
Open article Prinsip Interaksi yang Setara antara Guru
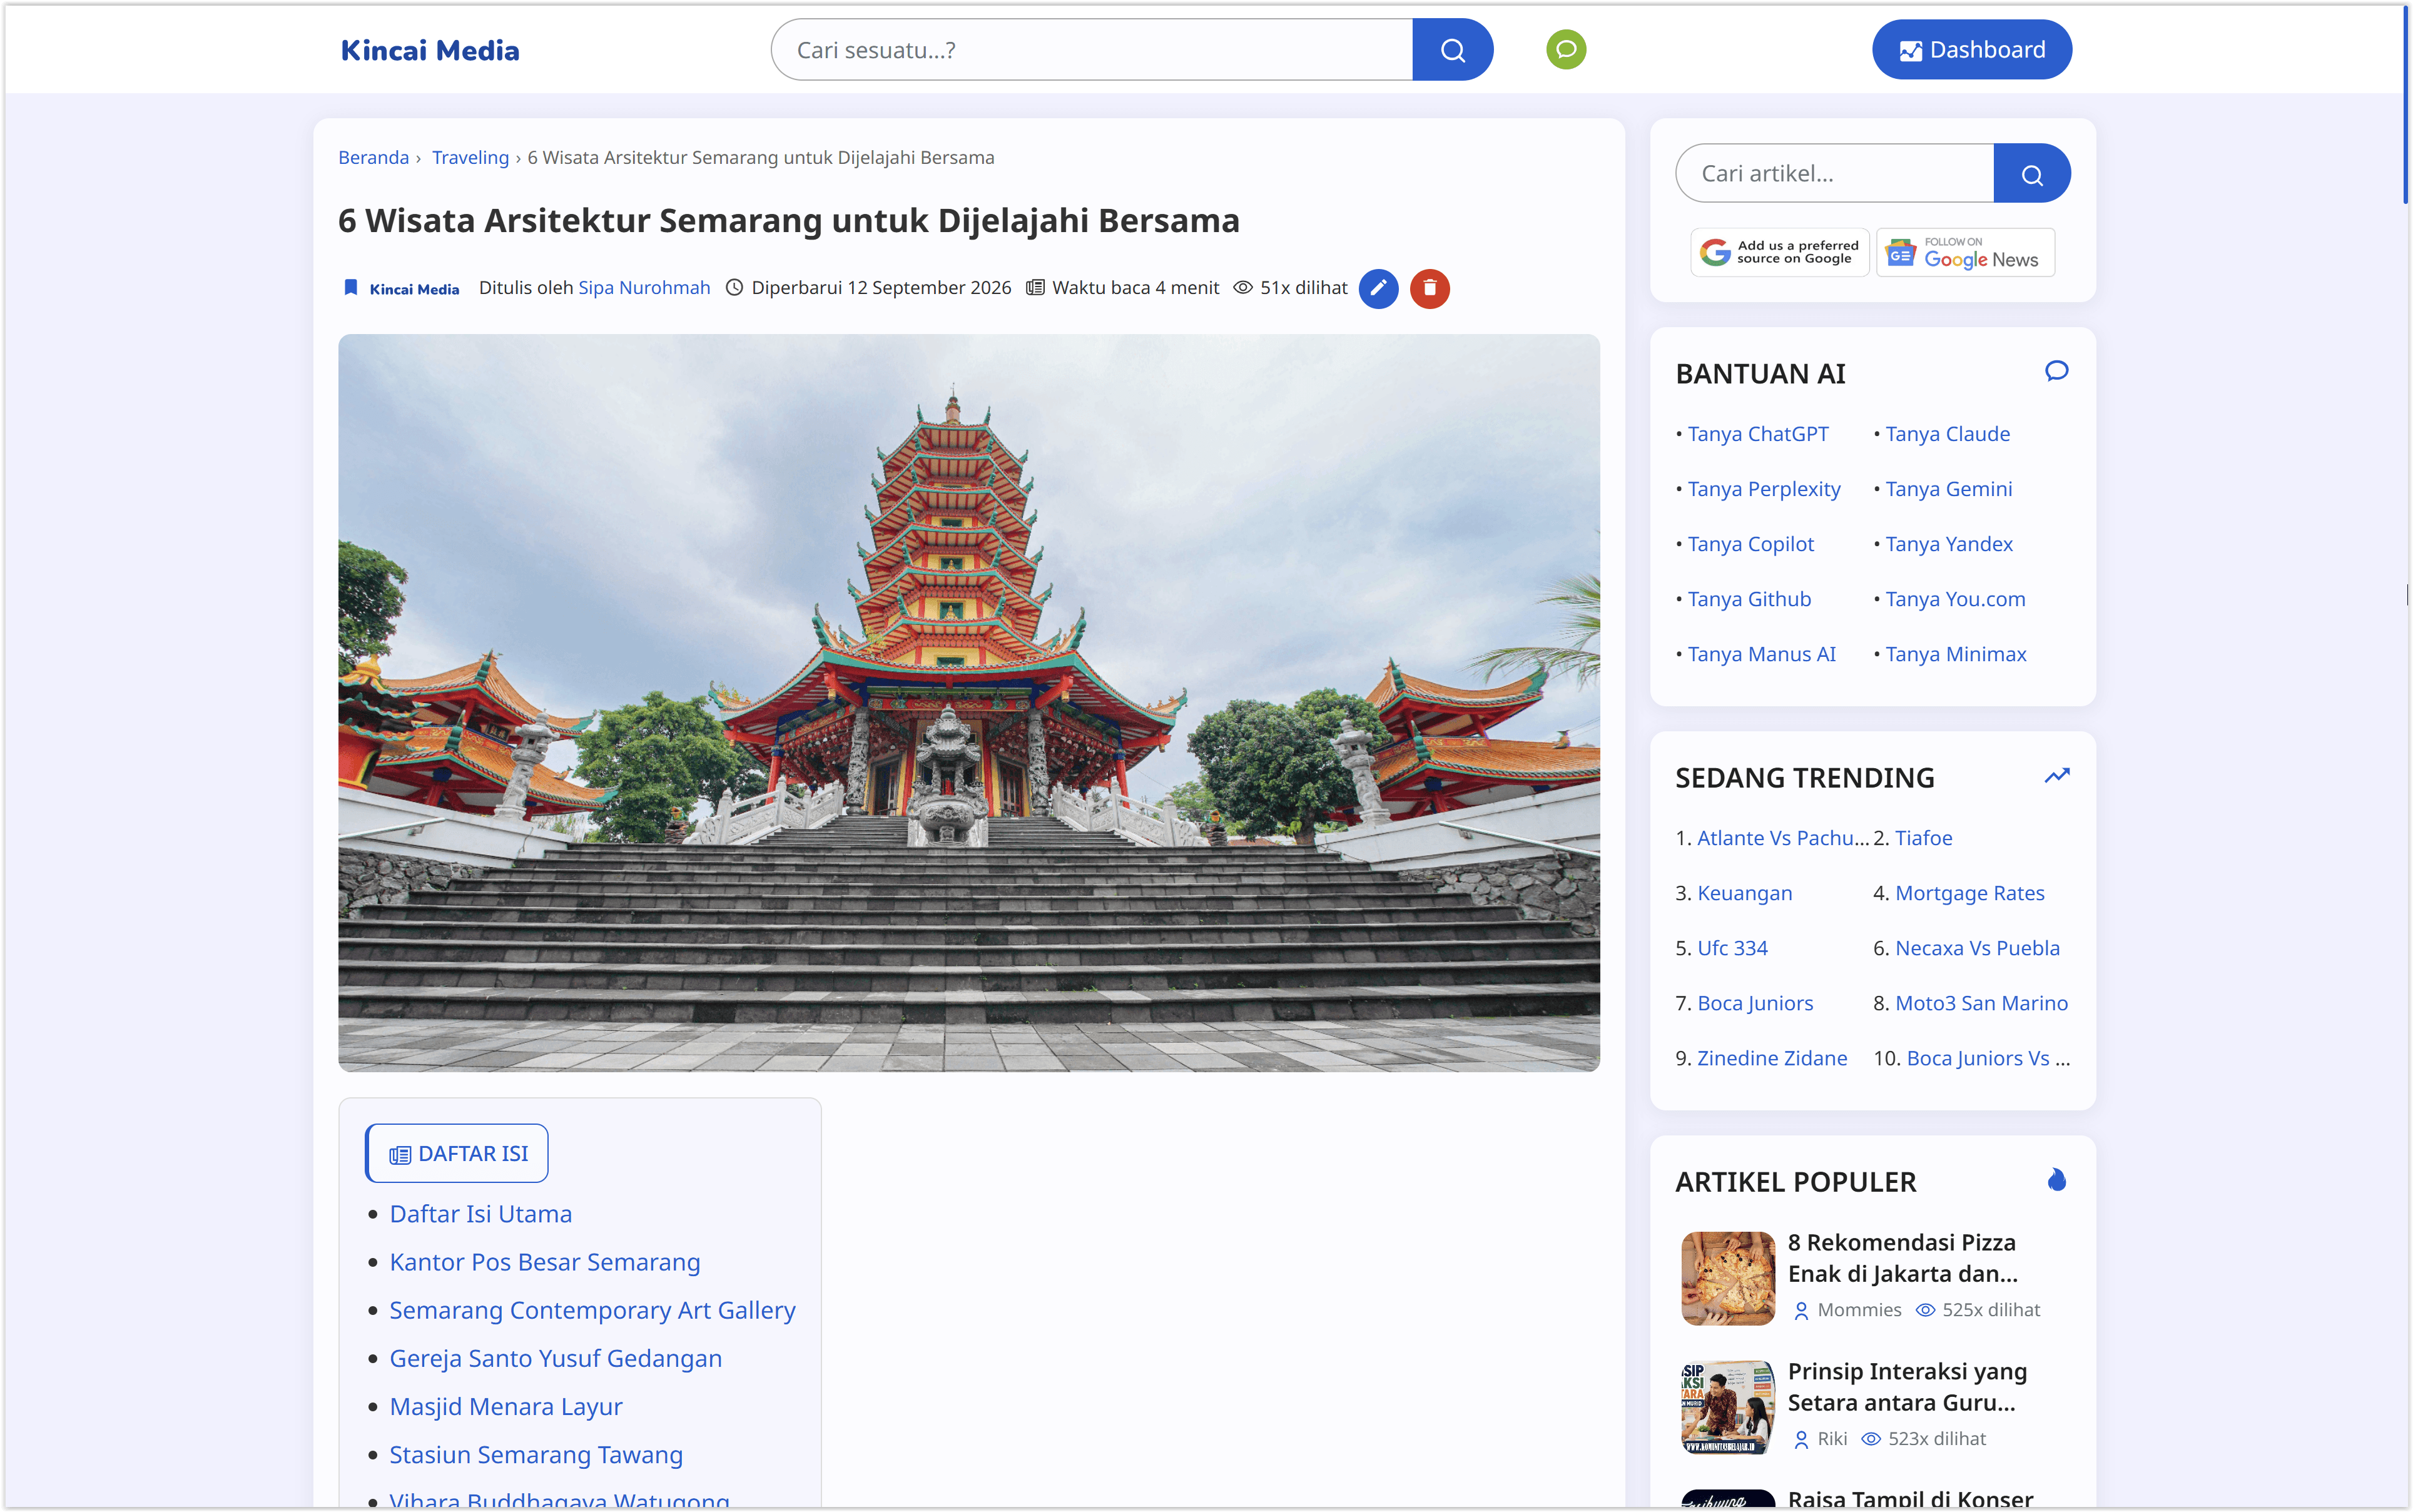1907,1387
